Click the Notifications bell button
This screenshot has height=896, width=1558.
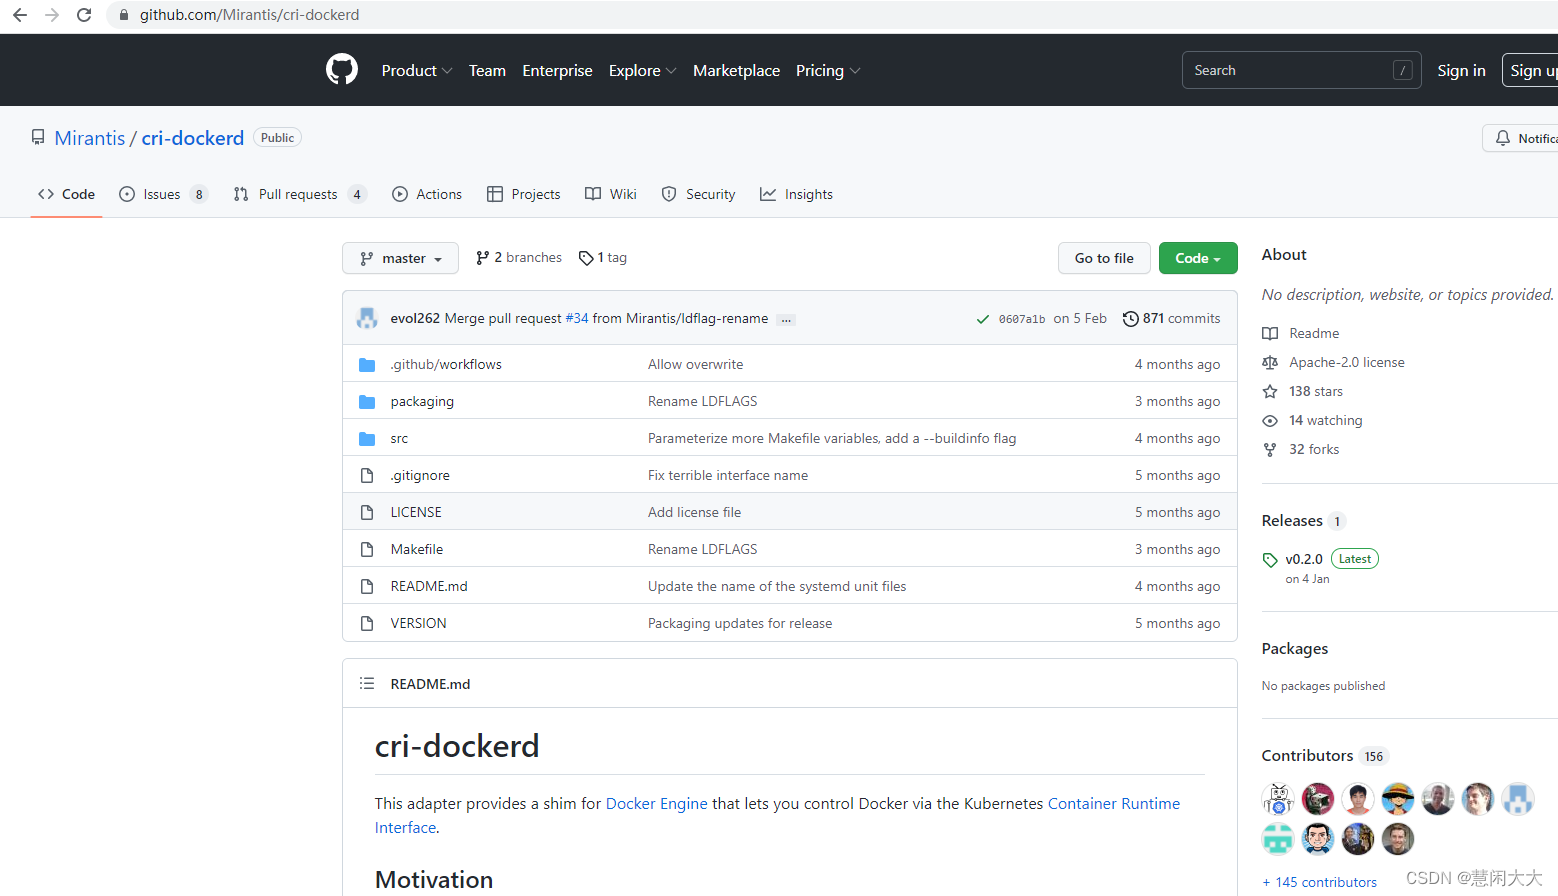pyautogui.click(x=1520, y=138)
